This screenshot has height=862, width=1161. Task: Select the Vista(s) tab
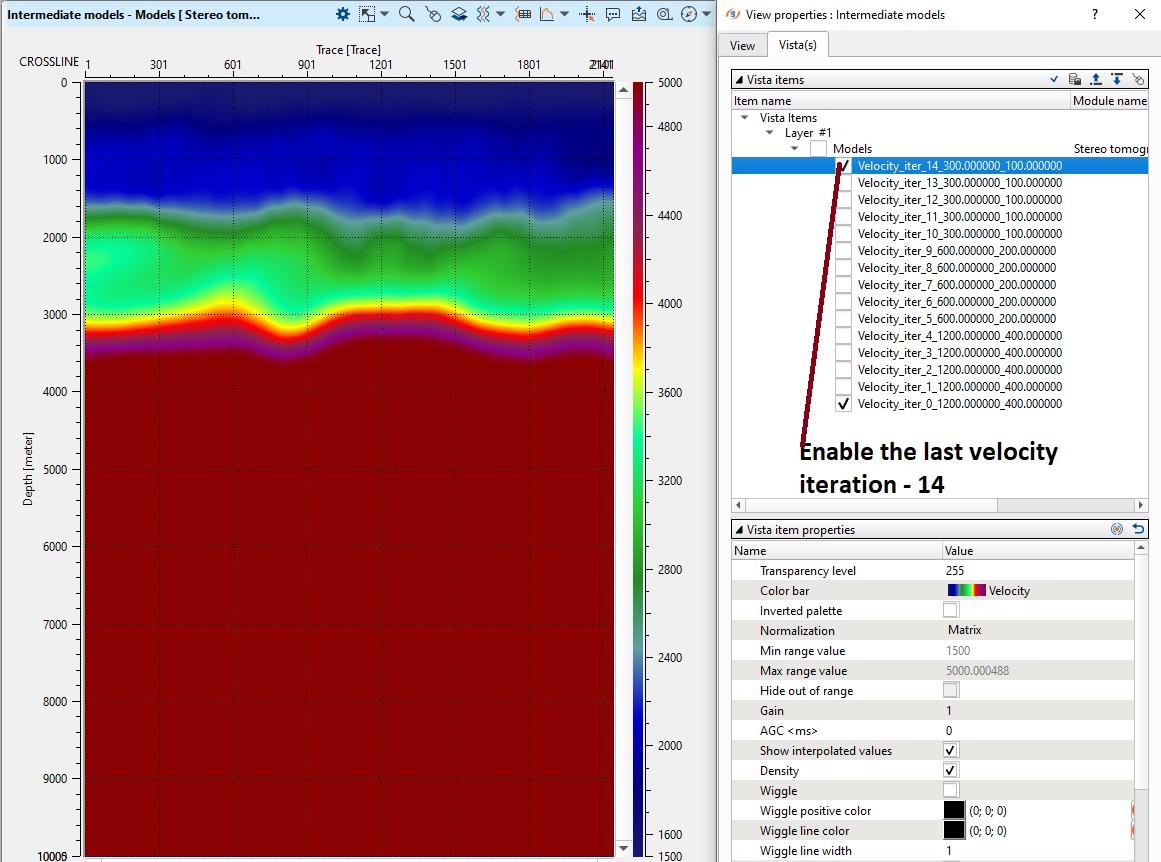[x=797, y=45]
